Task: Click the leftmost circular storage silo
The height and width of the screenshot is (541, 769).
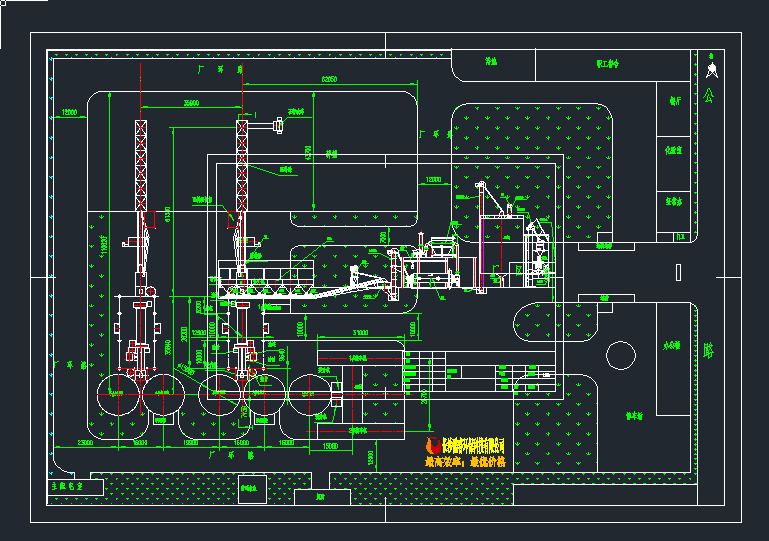Action: click(118, 392)
